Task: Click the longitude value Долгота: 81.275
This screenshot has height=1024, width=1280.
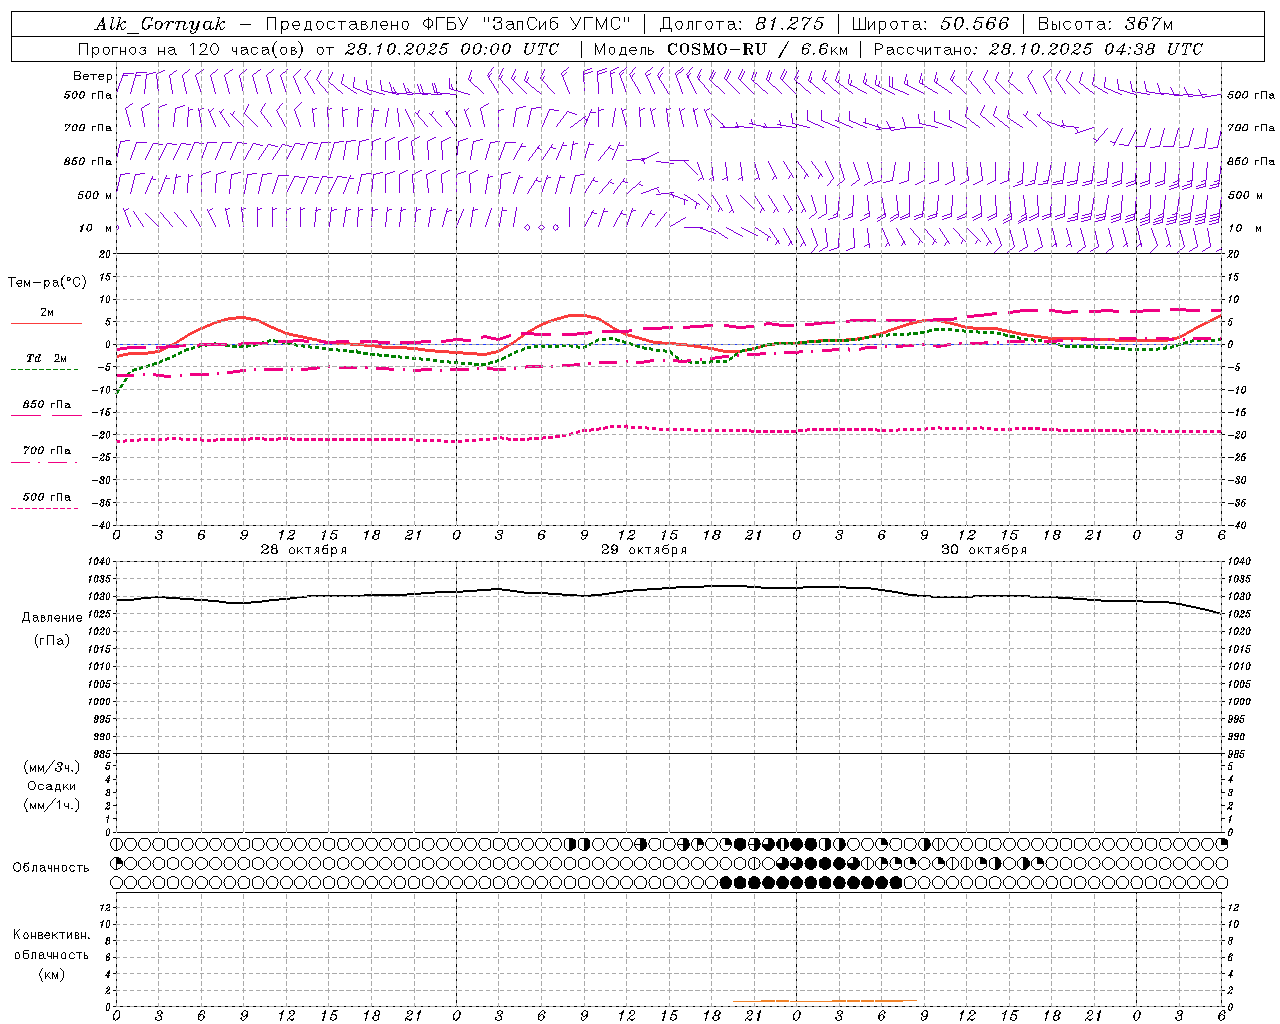Action: point(742,24)
